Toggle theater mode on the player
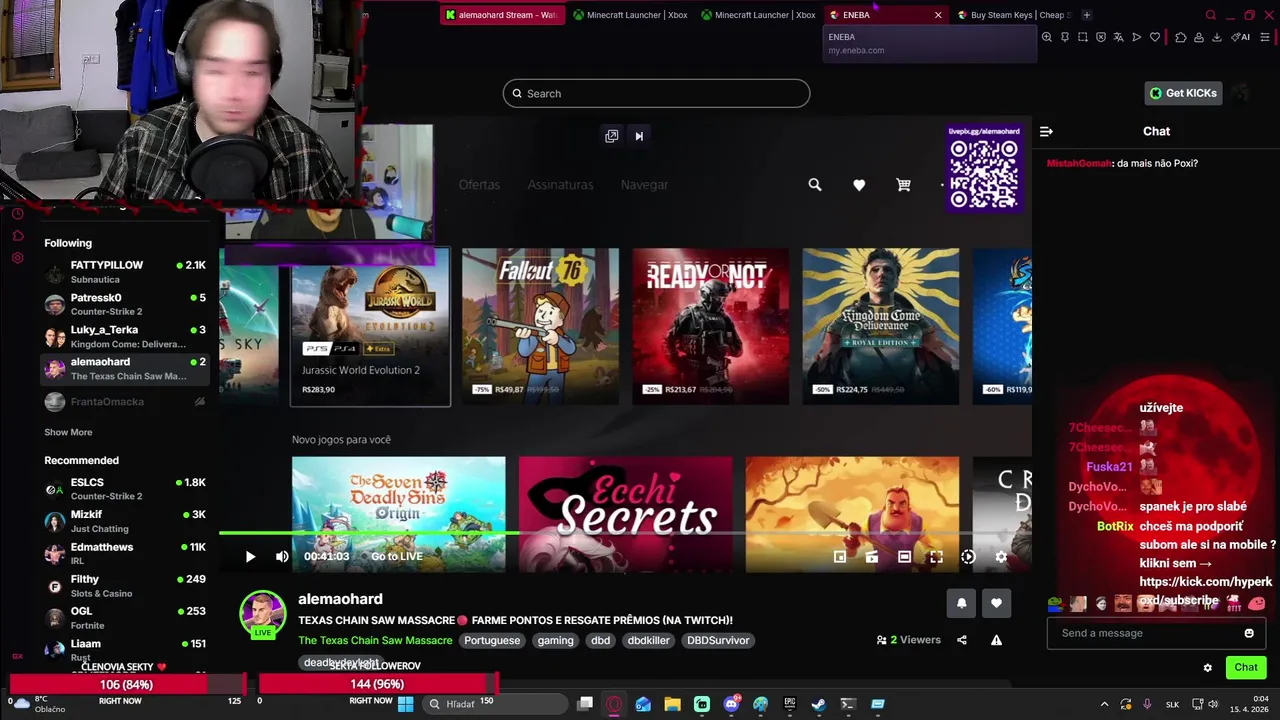This screenshot has width=1280, height=720. point(904,557)
